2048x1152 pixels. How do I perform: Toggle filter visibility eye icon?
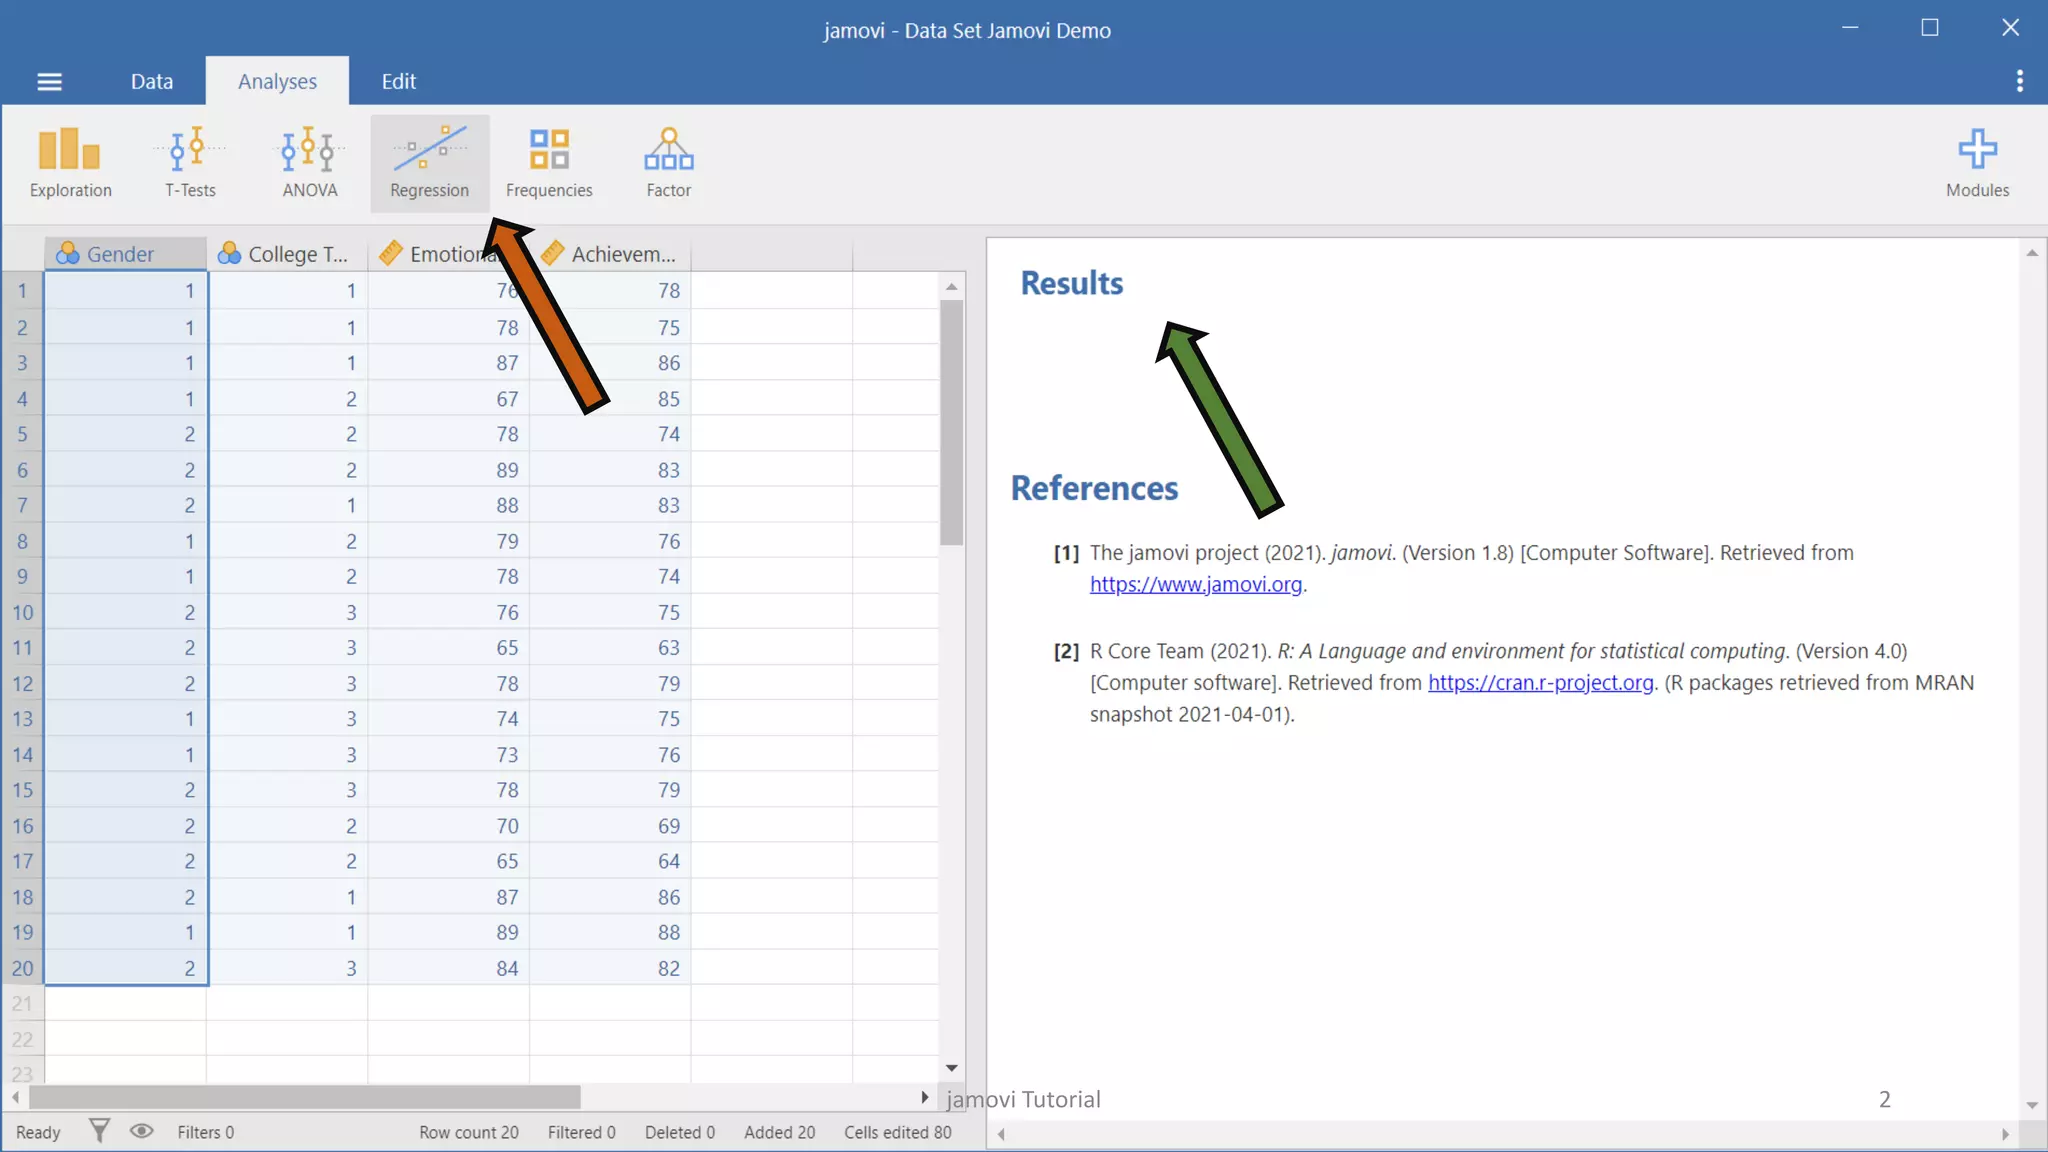pos(141,1131)
